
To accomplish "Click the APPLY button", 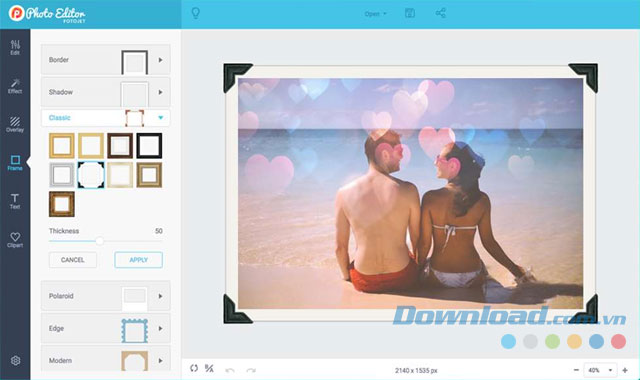I will click(138, 260).
